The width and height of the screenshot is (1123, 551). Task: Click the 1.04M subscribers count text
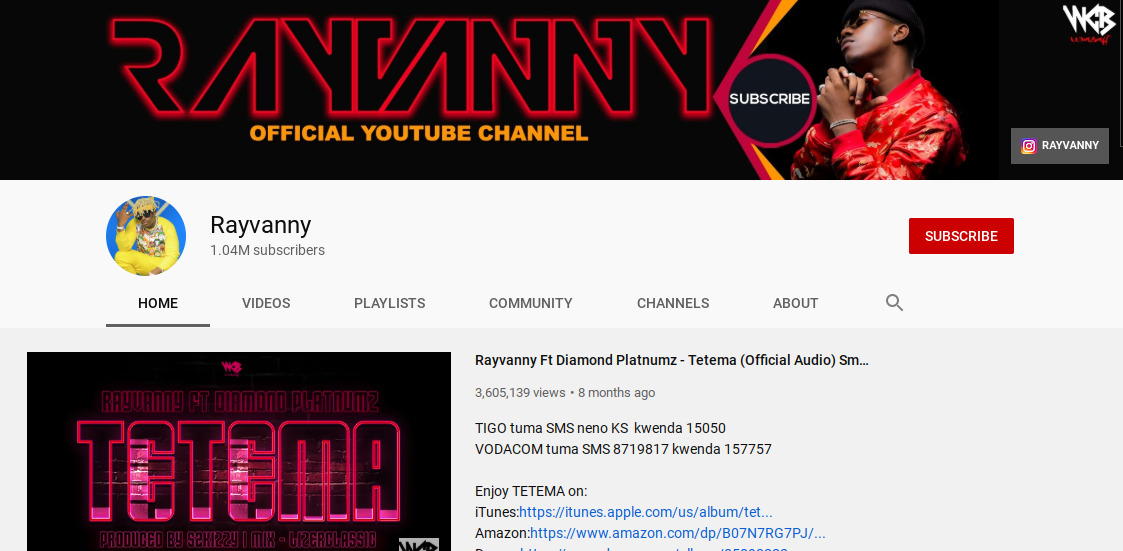267,250
